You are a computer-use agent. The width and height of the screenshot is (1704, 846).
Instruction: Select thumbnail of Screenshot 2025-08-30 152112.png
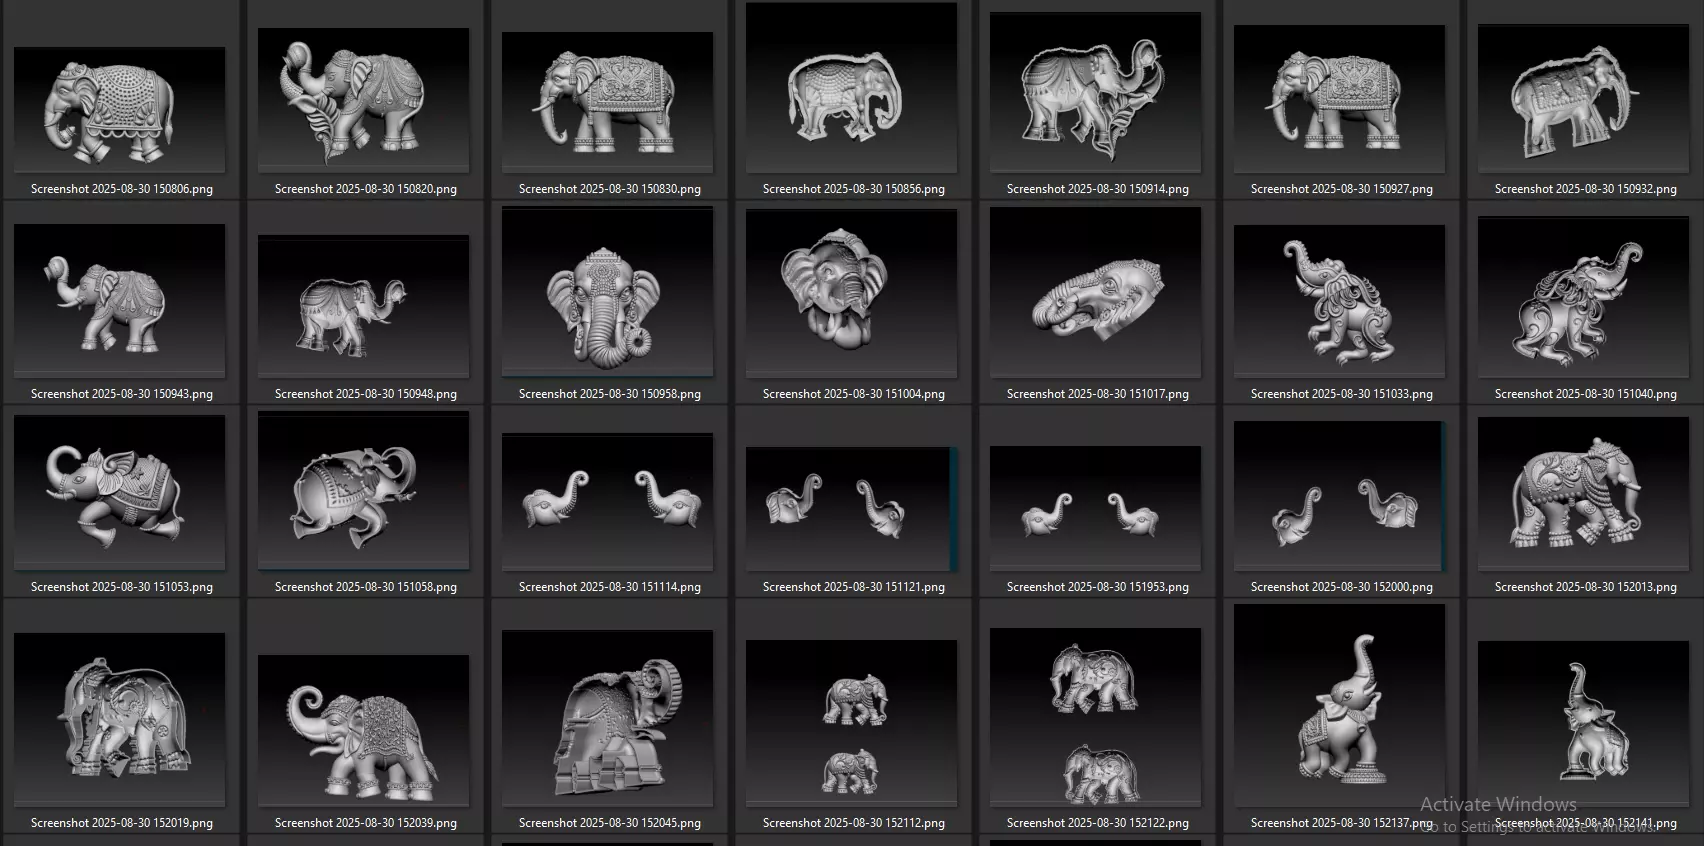(852, 723)
